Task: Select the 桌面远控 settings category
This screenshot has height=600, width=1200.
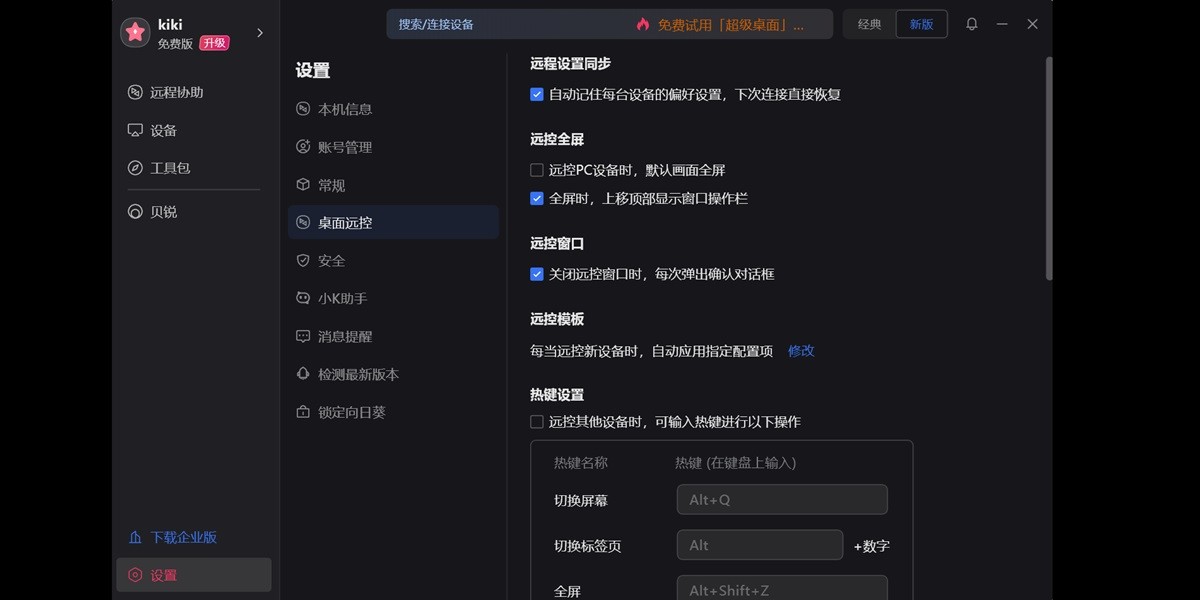Action: coord(343,222)
